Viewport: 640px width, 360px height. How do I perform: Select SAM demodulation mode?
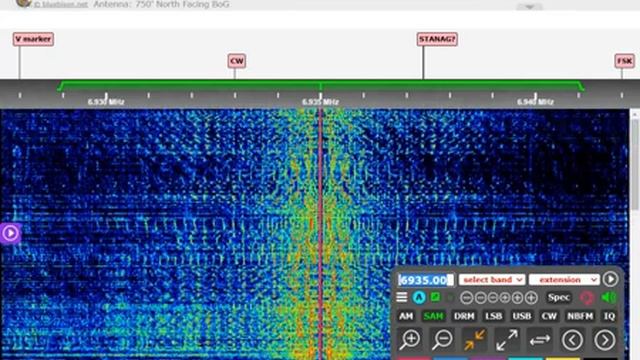433,316
